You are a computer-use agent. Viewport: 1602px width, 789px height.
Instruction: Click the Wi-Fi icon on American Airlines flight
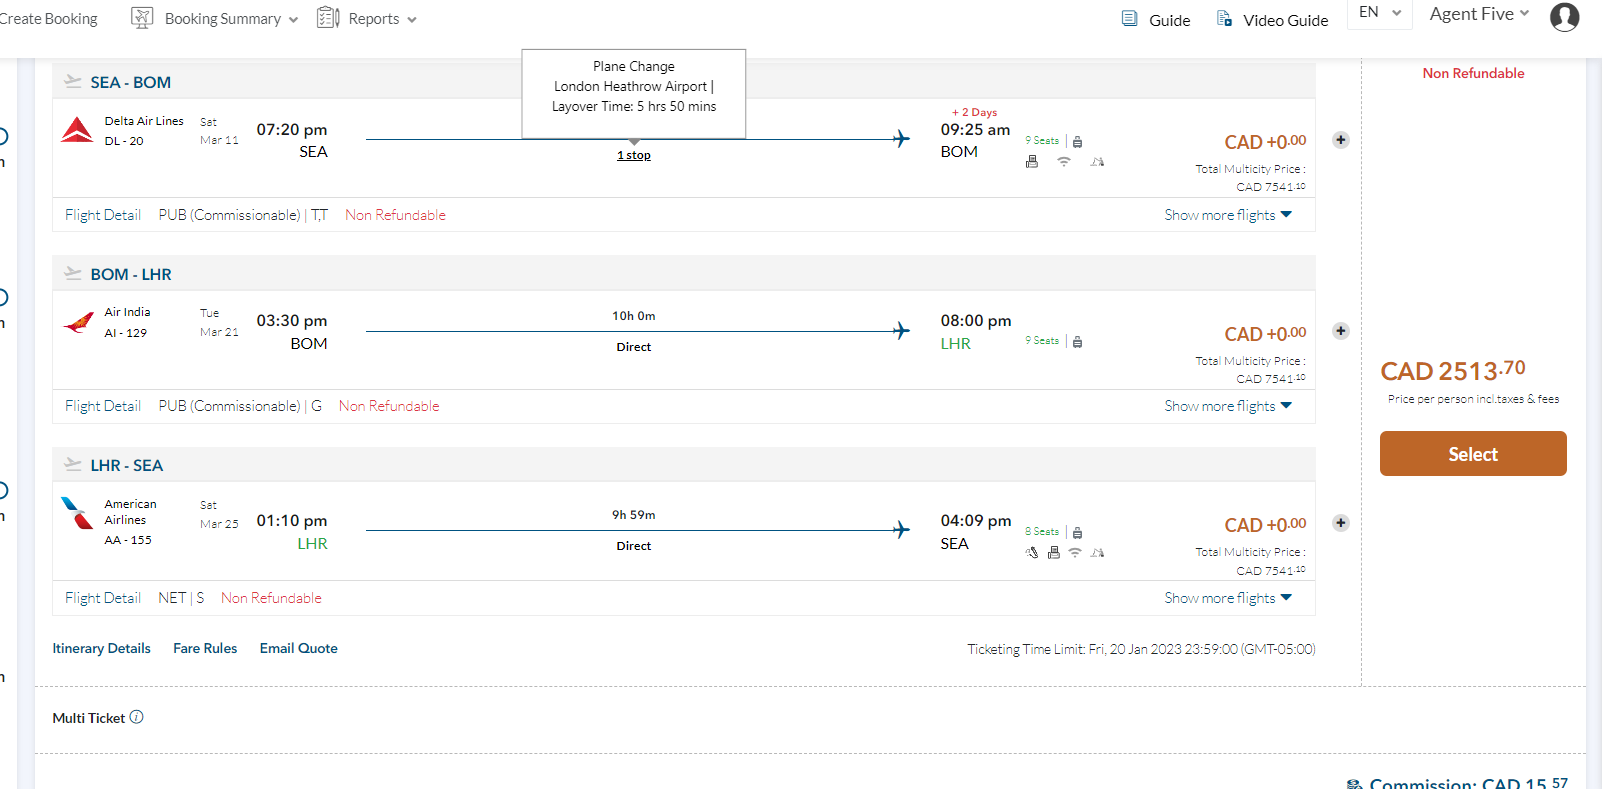pos(1075,553)
